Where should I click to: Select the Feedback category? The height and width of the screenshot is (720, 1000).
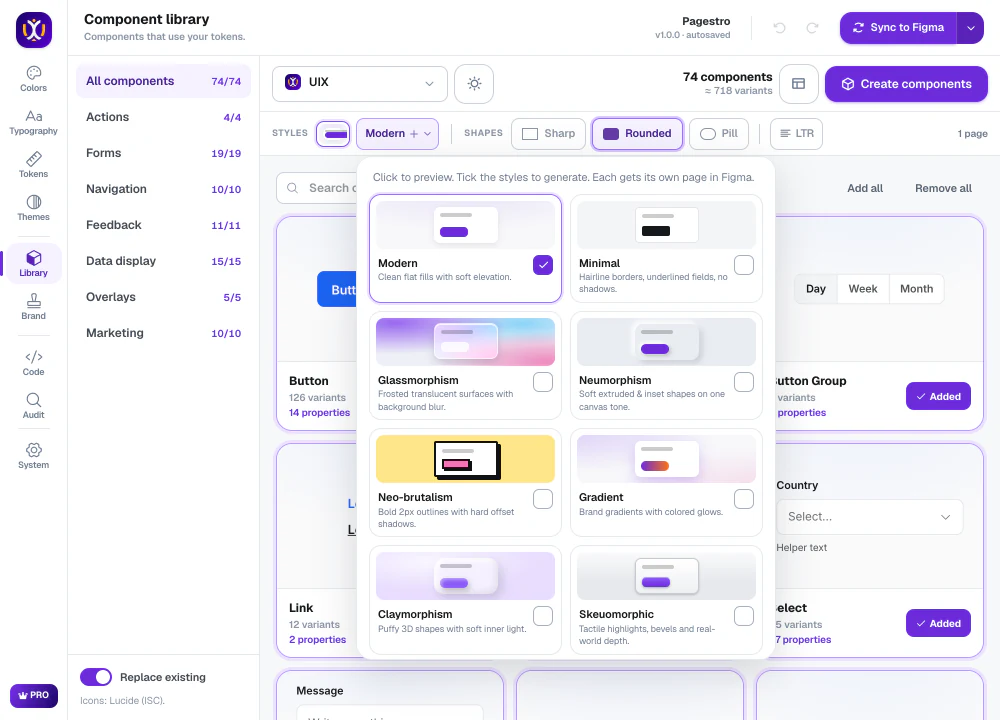click(x=163, y=225)
